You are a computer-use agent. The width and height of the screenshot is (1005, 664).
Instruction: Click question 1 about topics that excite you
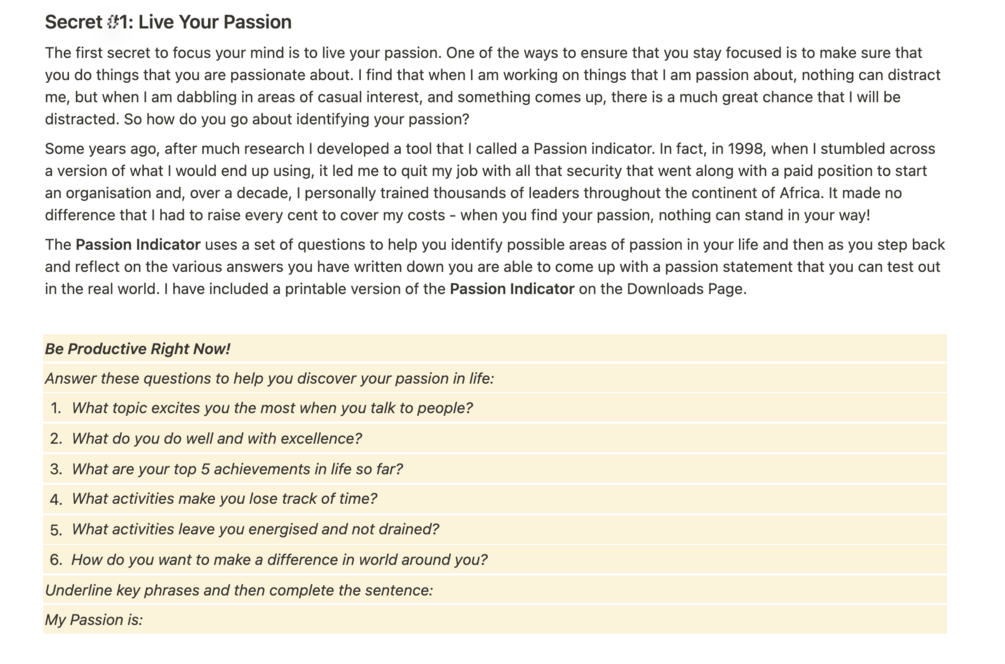click(272, 408)
